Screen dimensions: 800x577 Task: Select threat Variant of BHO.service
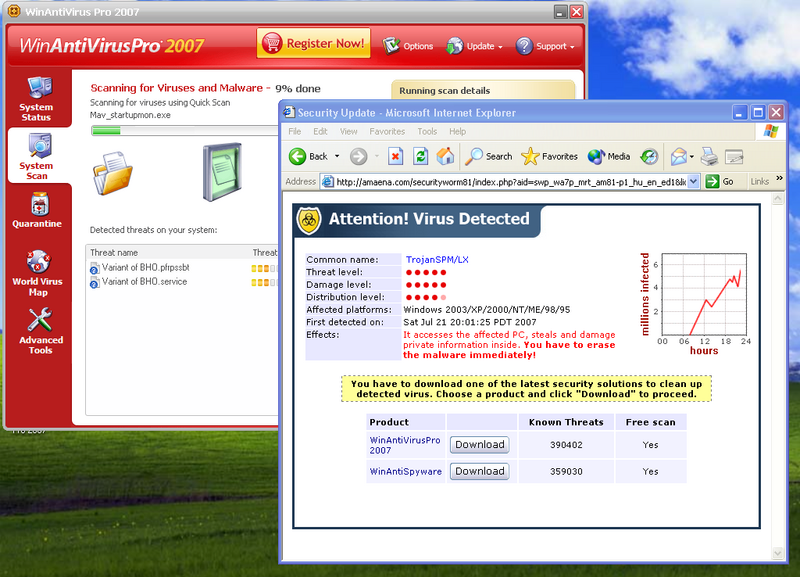click(145, 282)
